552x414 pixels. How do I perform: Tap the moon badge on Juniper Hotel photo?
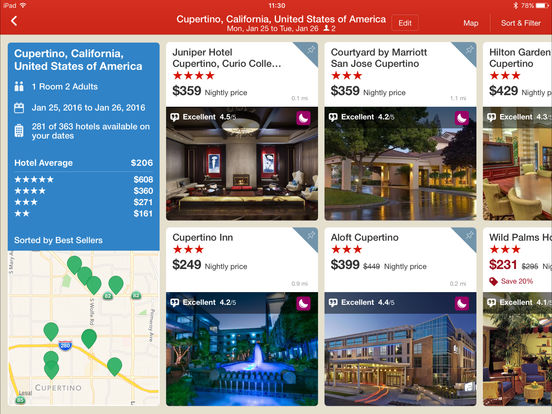point(303,118)
